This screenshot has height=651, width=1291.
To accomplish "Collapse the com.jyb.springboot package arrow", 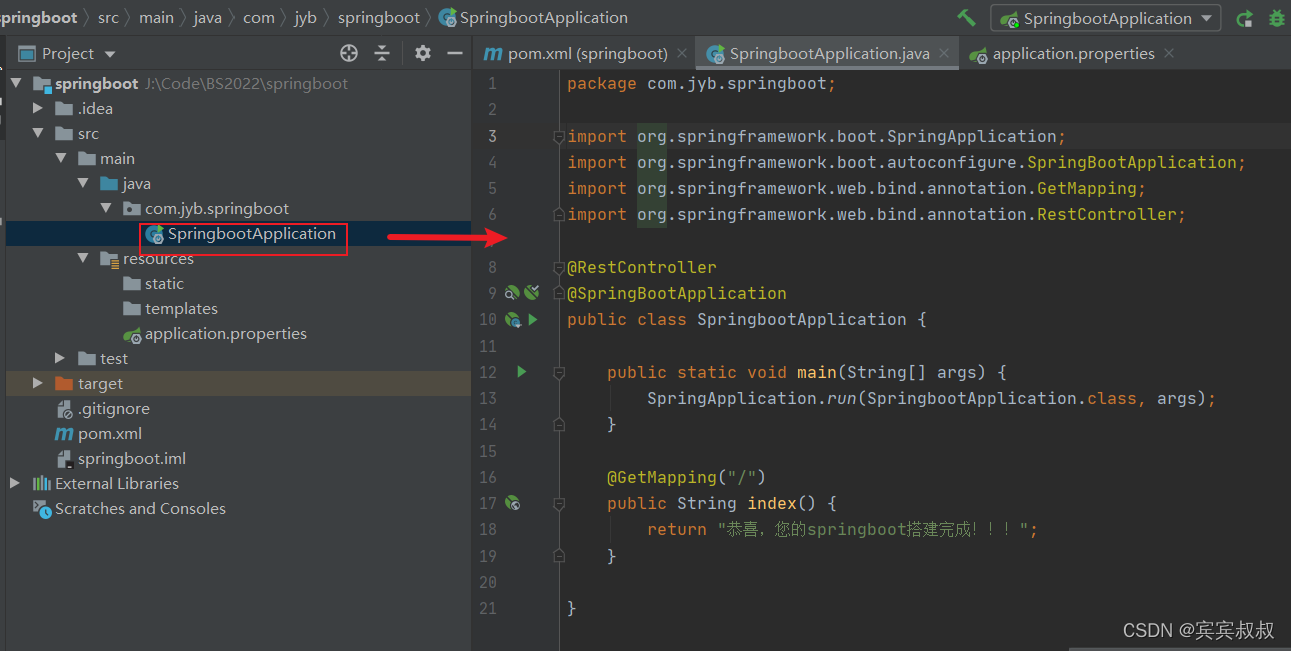I will pos(106,208).
